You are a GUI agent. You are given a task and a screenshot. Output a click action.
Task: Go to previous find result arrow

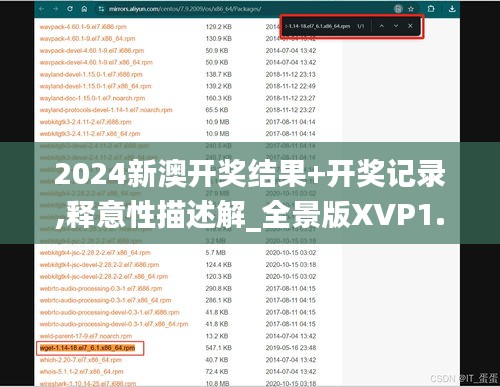(x=382, y=26)
